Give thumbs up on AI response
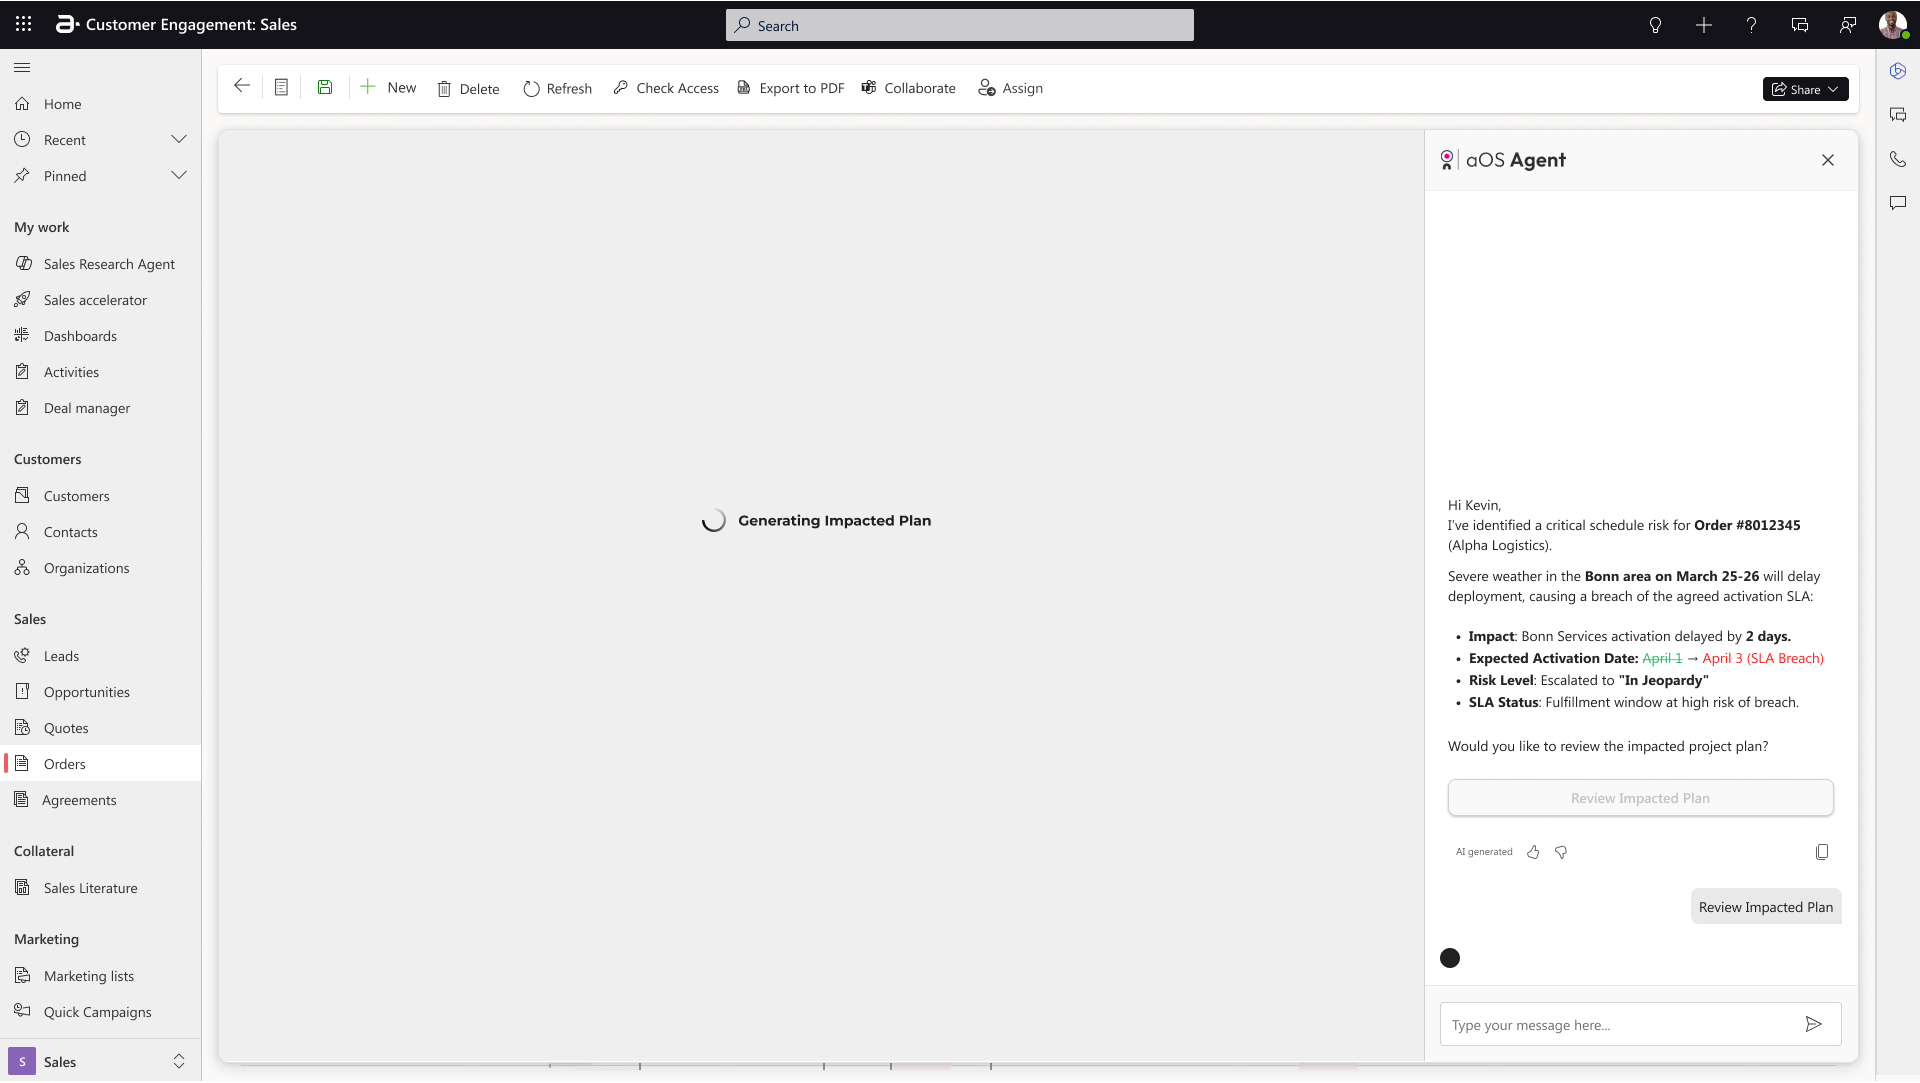 pos(1533,852)
